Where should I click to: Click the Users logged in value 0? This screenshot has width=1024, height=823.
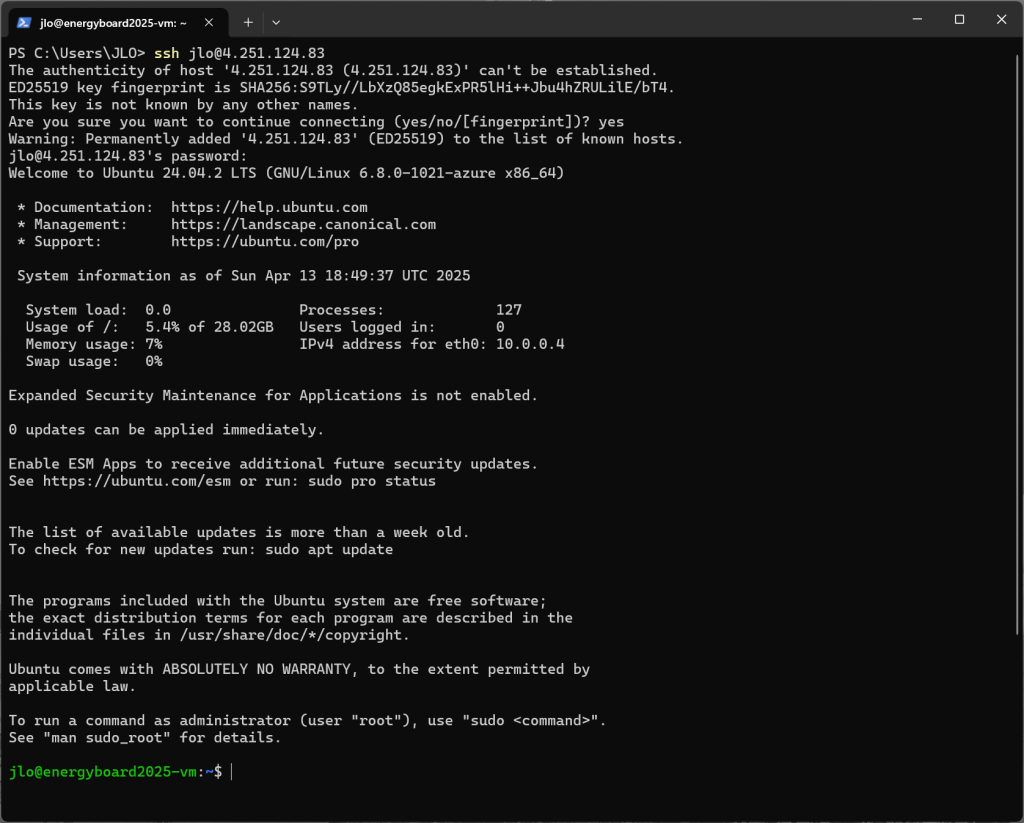pyautogui.click(x=500, y=327)
